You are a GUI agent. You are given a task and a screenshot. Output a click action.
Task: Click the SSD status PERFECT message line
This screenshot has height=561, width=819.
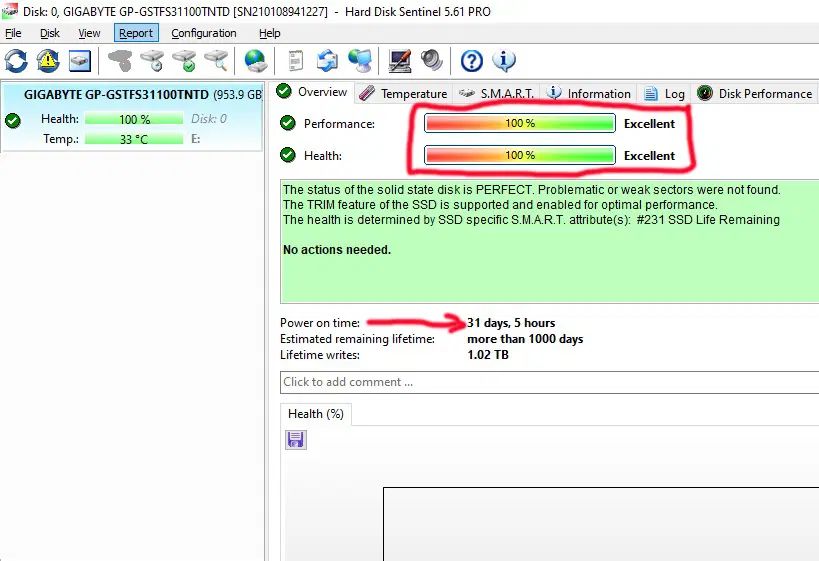coord(532,190)
